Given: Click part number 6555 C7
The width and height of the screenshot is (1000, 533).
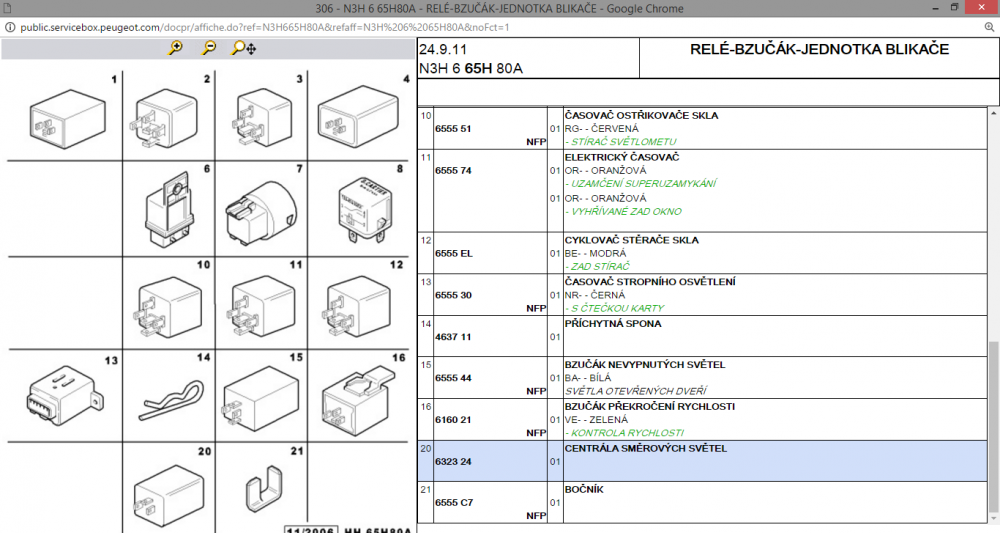Looking at the screenshot, I should coord(453,502).
